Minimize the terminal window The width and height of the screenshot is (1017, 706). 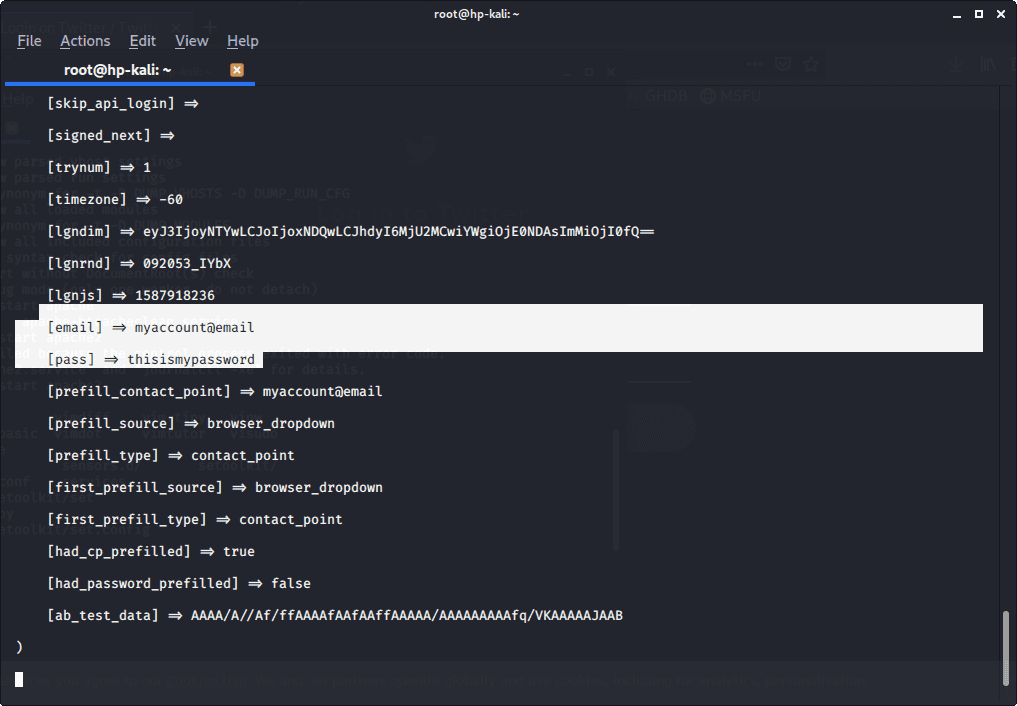(x=957, y=14)
